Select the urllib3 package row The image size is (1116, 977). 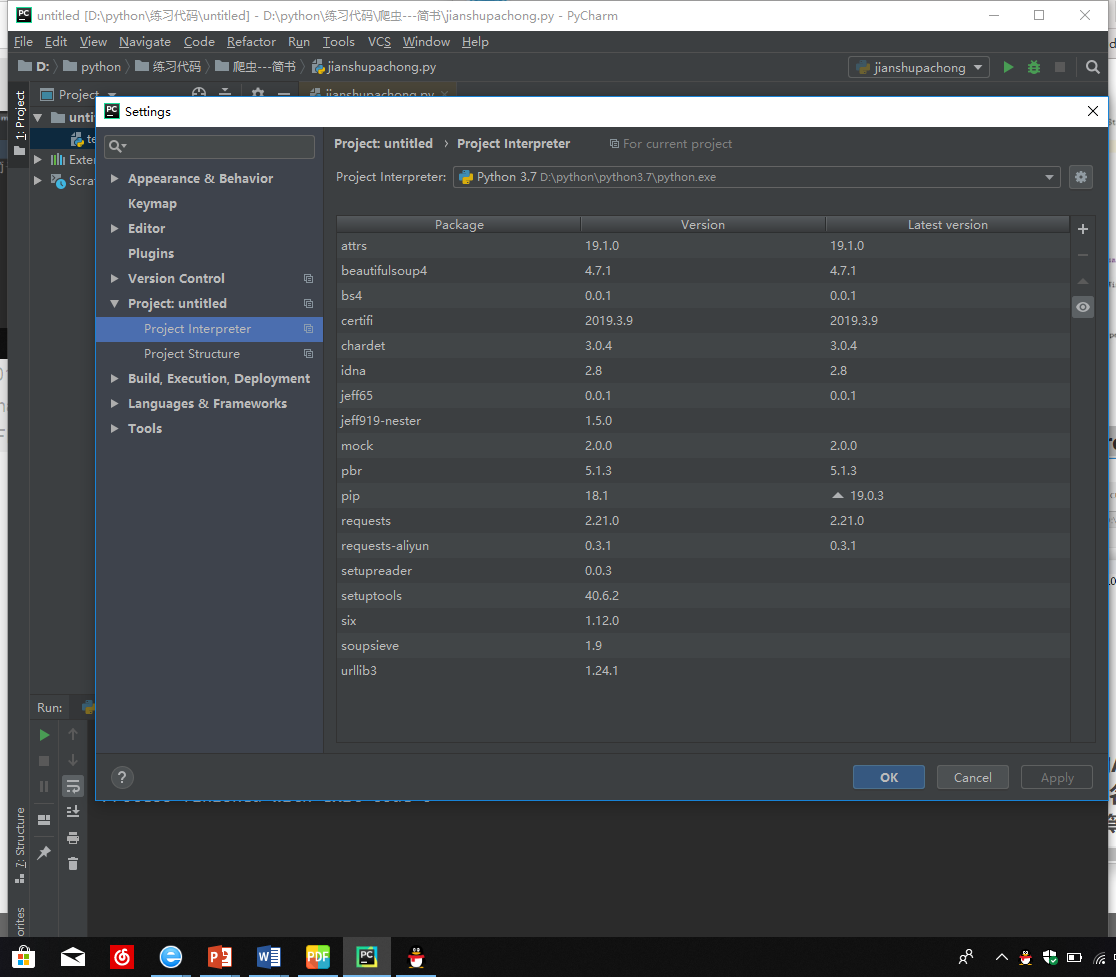click(702, 671)
